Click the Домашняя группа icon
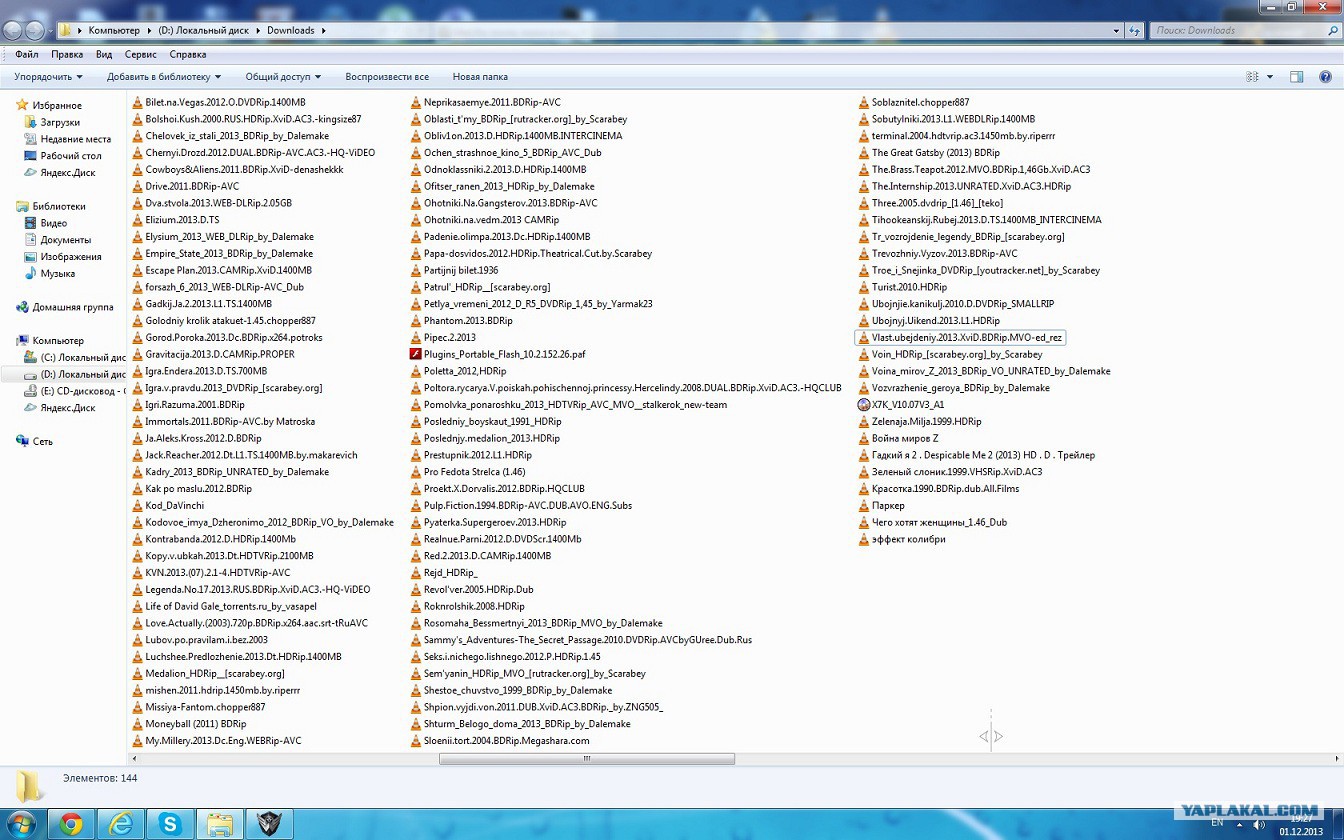 pyautogui.click(x=22, y=307)
